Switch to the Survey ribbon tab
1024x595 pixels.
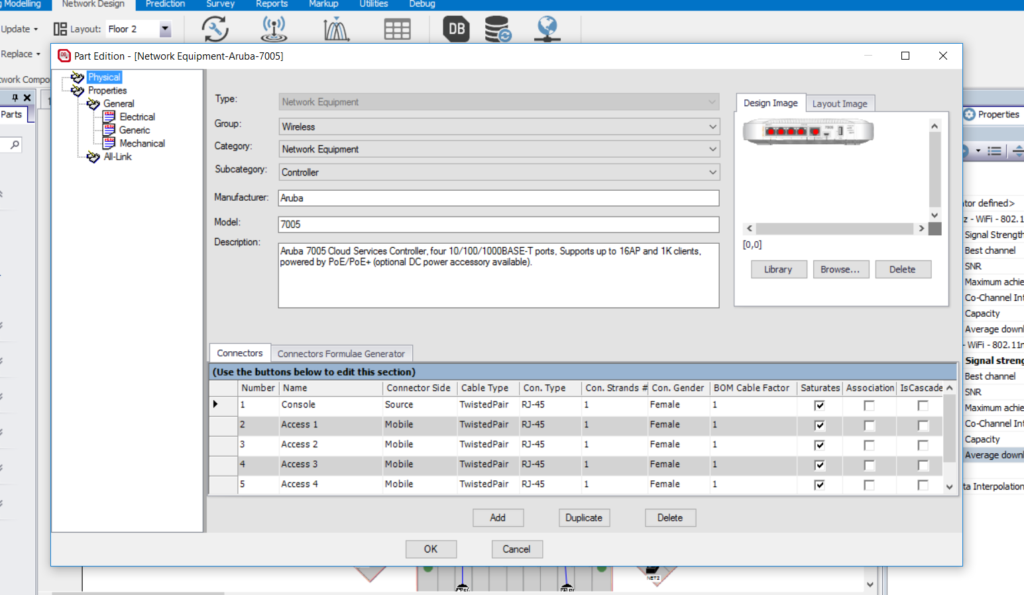click(x=220, y=4)
